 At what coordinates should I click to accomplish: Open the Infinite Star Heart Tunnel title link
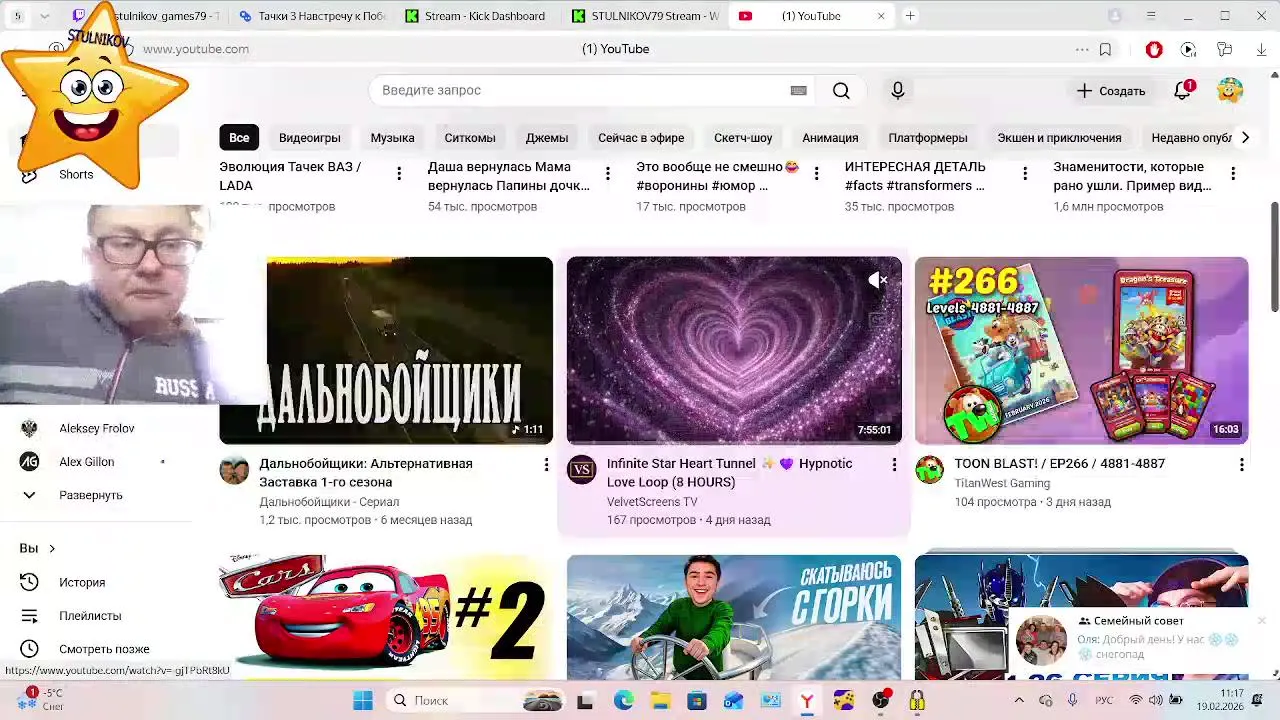point(730,473)
